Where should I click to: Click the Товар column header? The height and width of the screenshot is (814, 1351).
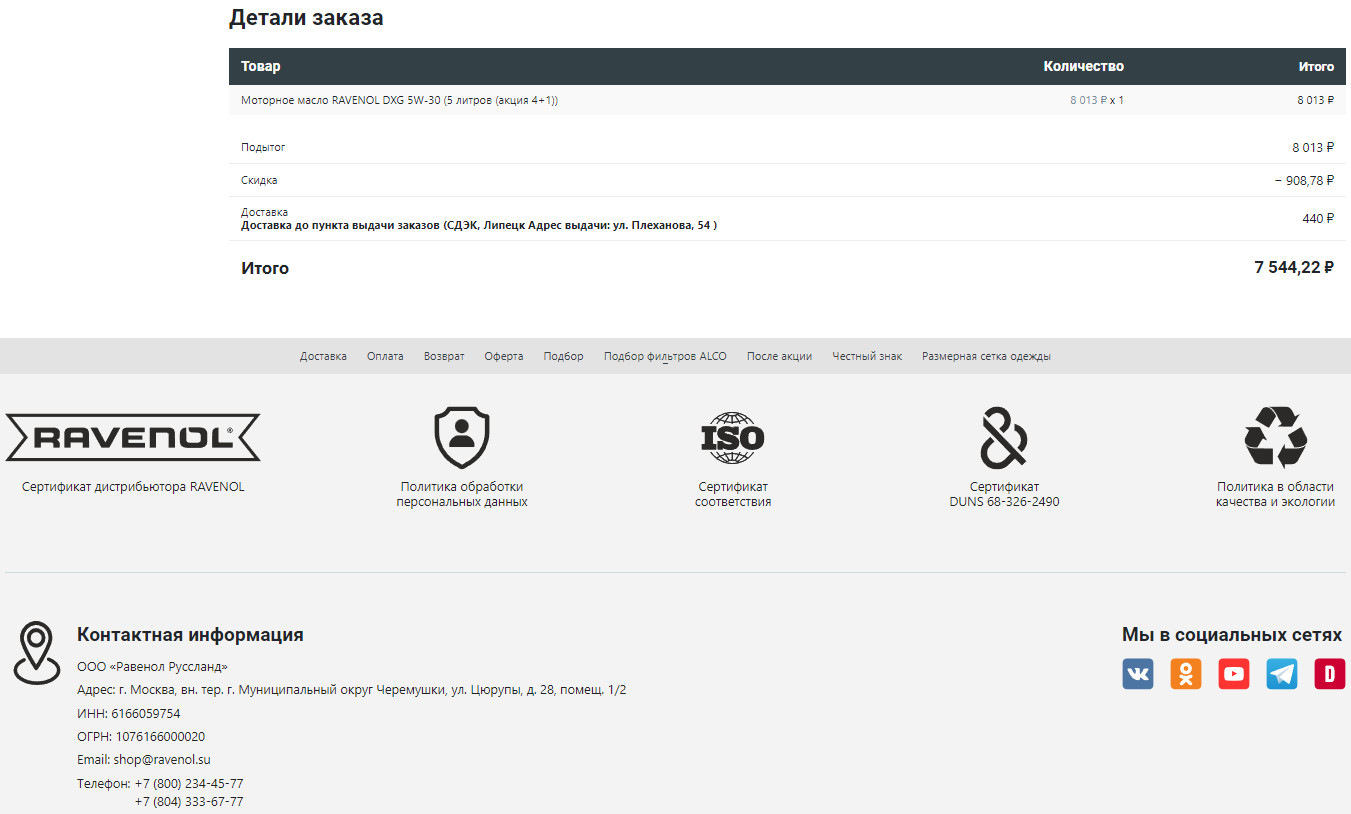pyautogui.click(x=261, y=66)
